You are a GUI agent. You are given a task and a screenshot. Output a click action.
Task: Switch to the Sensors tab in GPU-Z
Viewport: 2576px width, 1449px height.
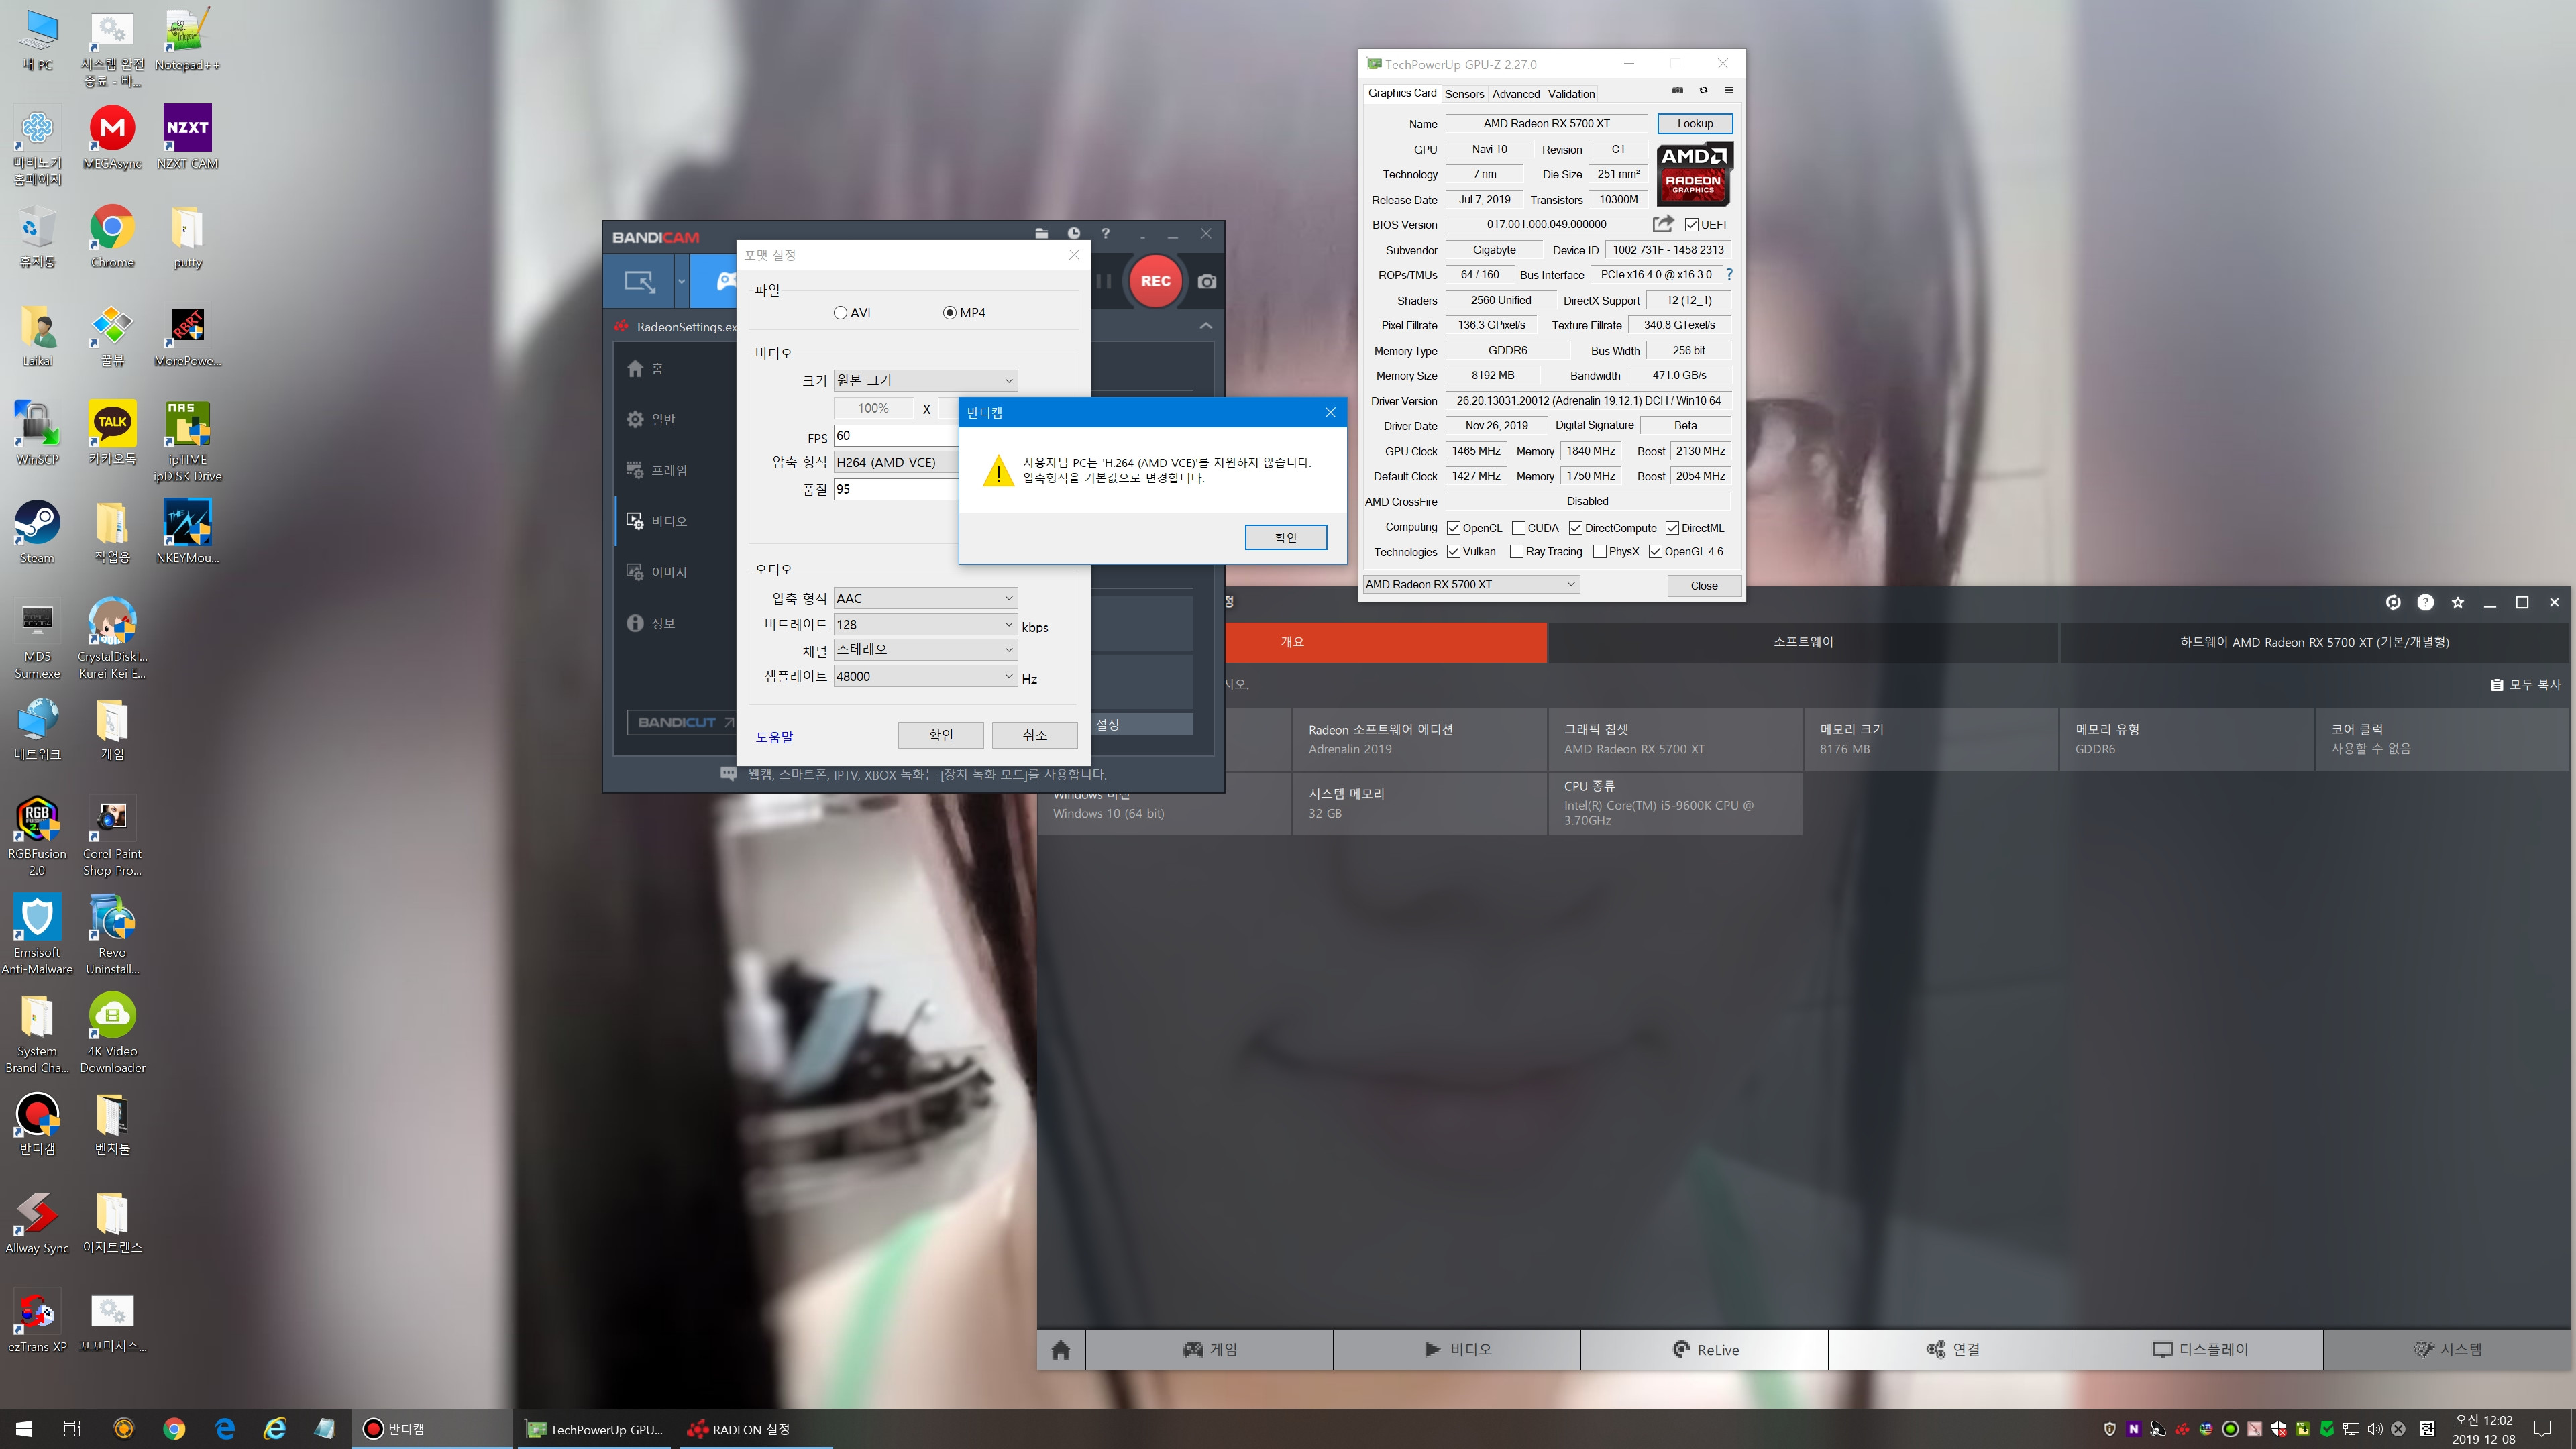[1464, 94]
